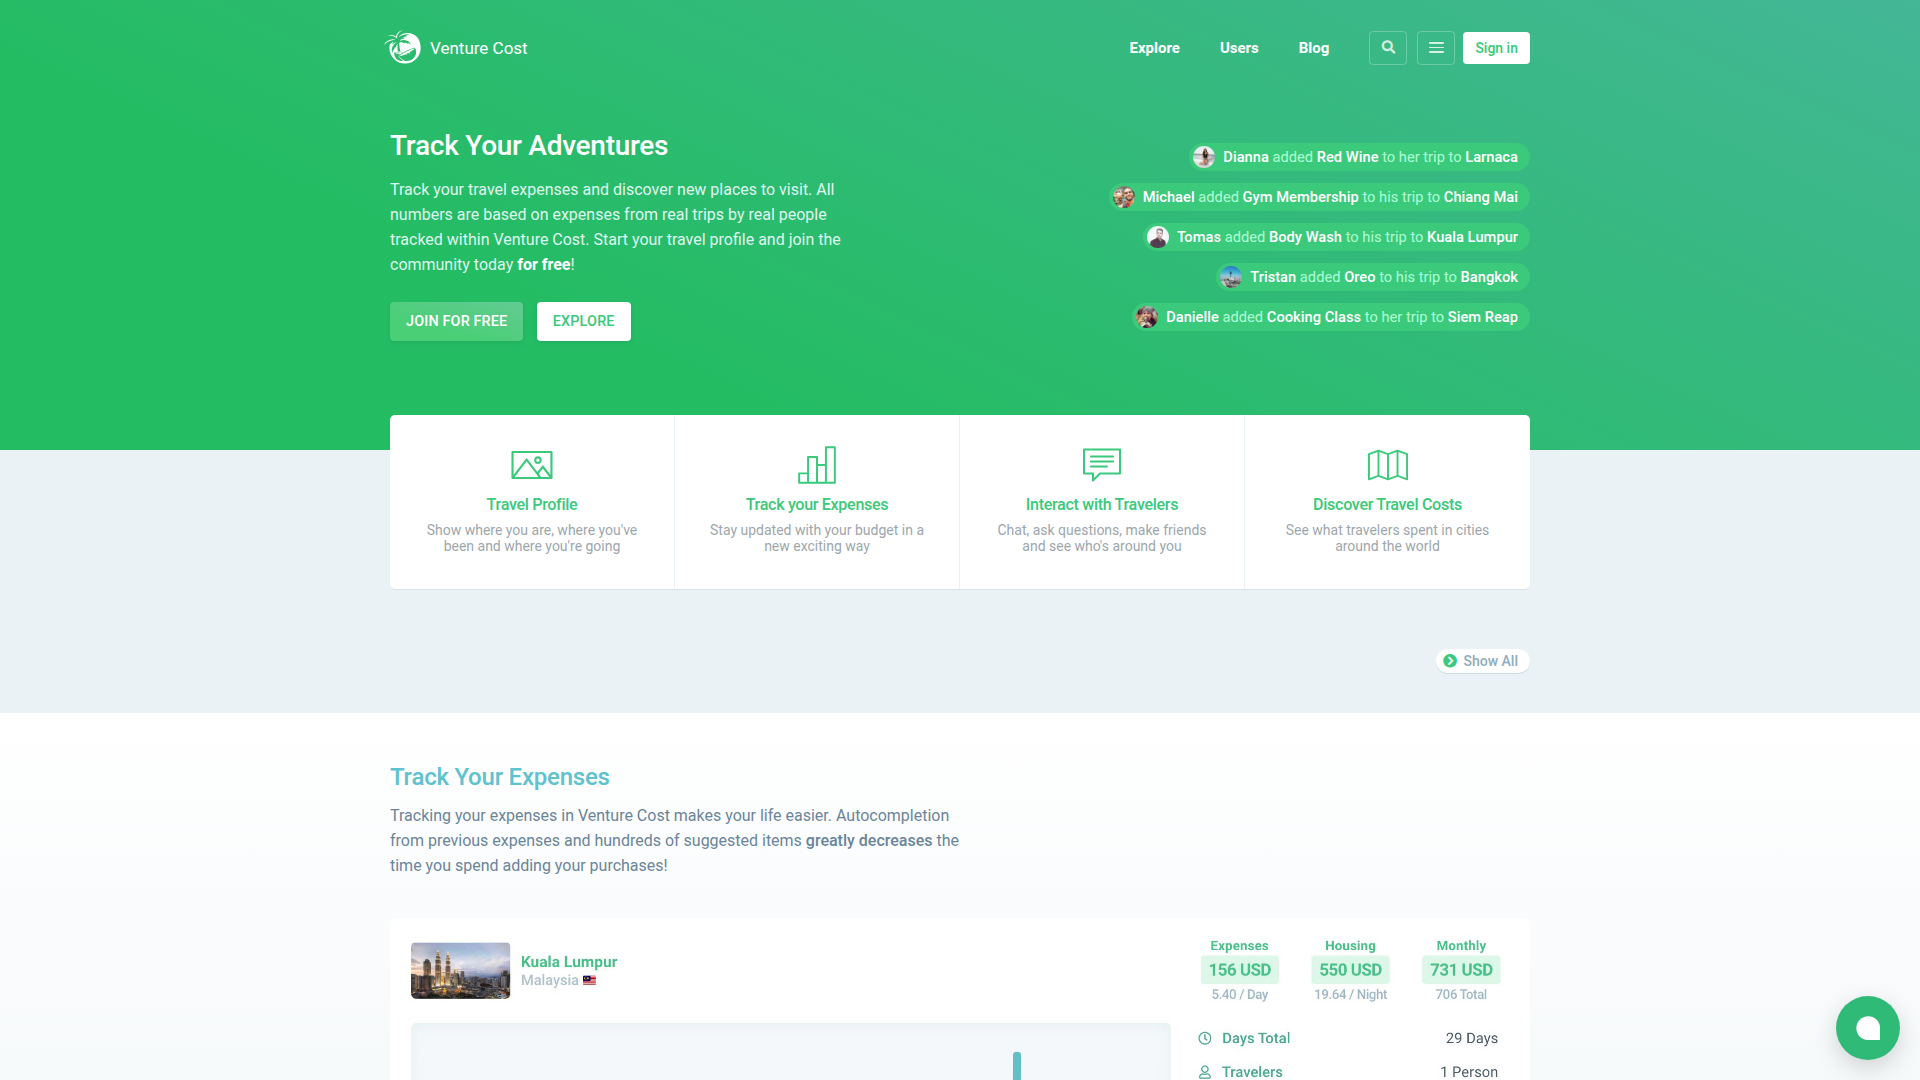Click the '706 Total' monthly figure
The width and height of the screenshot is (1920, 1080).
(x=1461, y=995)
